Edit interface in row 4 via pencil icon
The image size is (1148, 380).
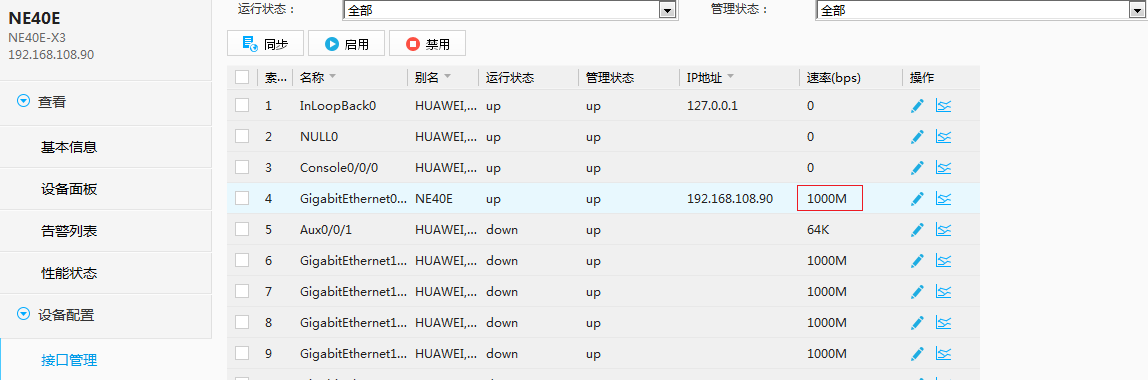[x=917, y=198]
